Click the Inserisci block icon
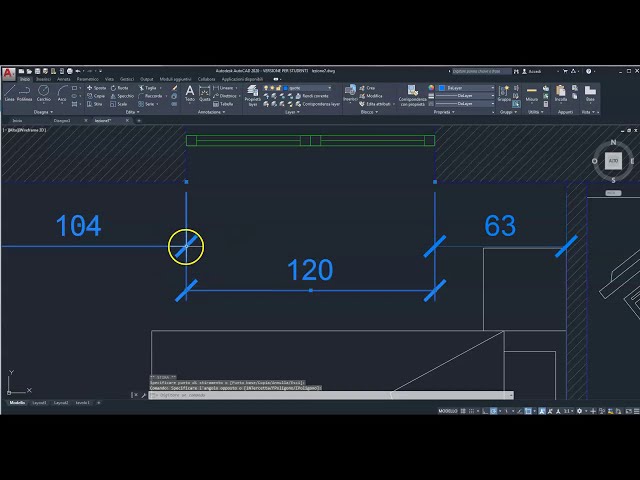The height and width of the screenshot is (480, 640). tap(350, 94)
